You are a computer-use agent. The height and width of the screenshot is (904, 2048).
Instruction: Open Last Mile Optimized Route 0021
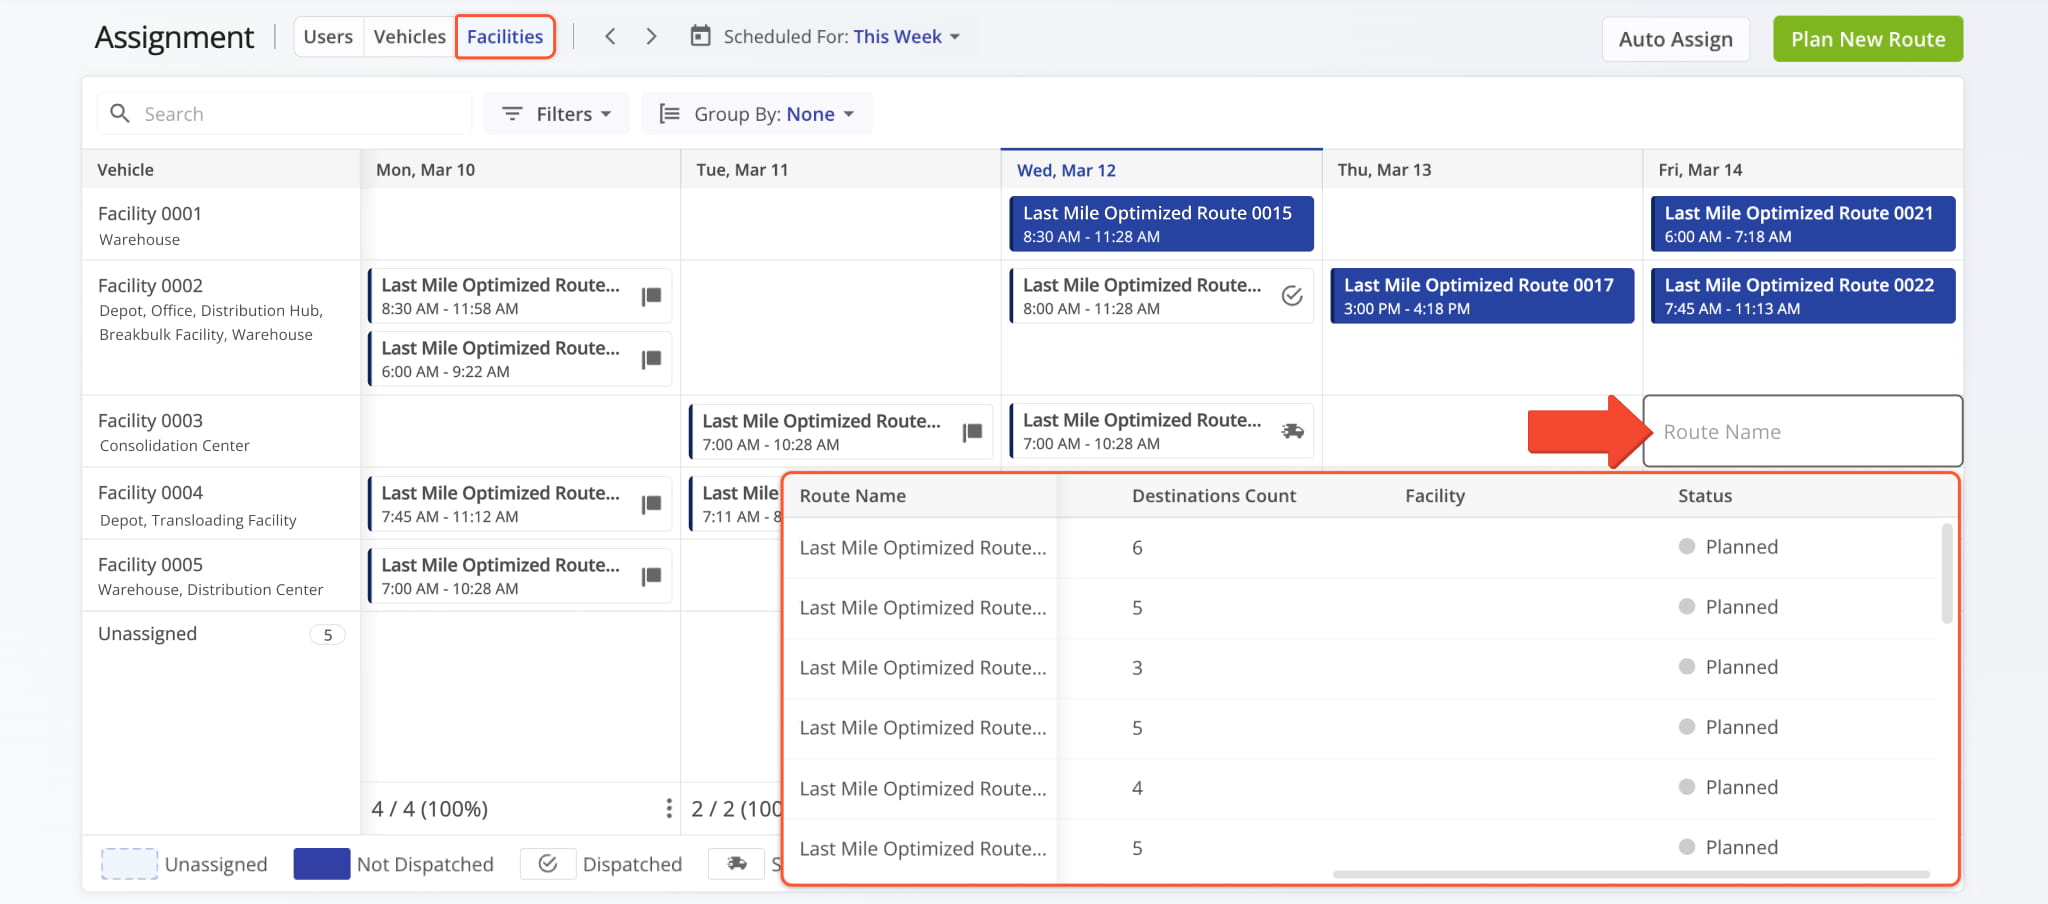coord(1803,224)
